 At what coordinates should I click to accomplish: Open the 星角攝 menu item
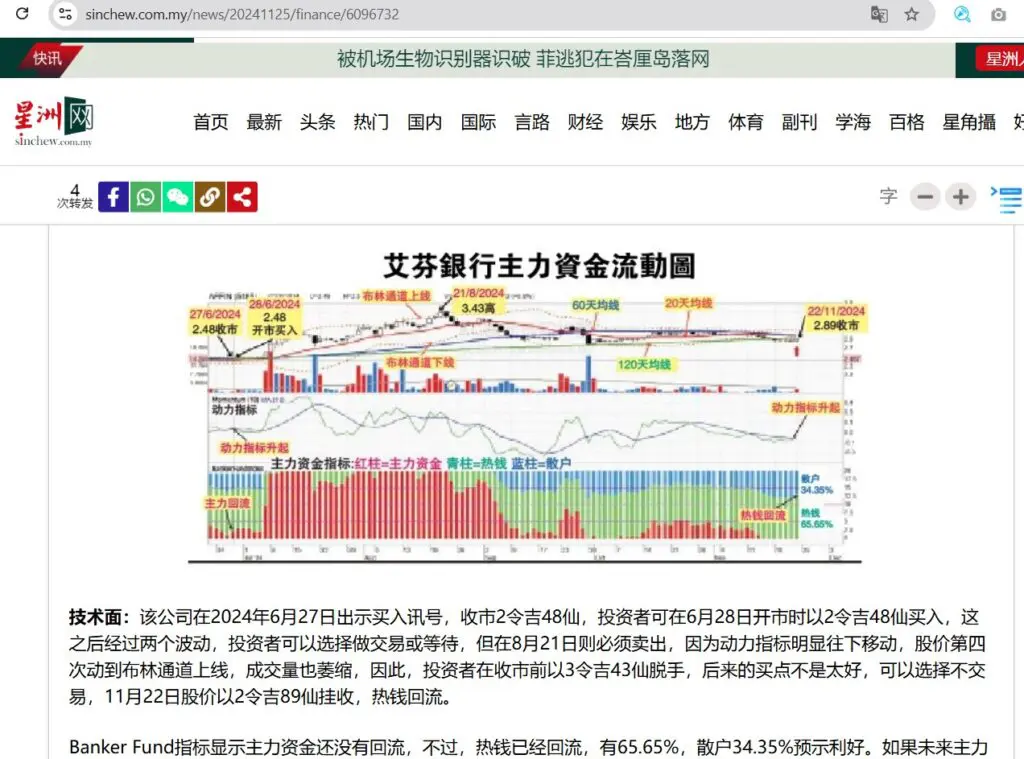(x=969, y=121)
